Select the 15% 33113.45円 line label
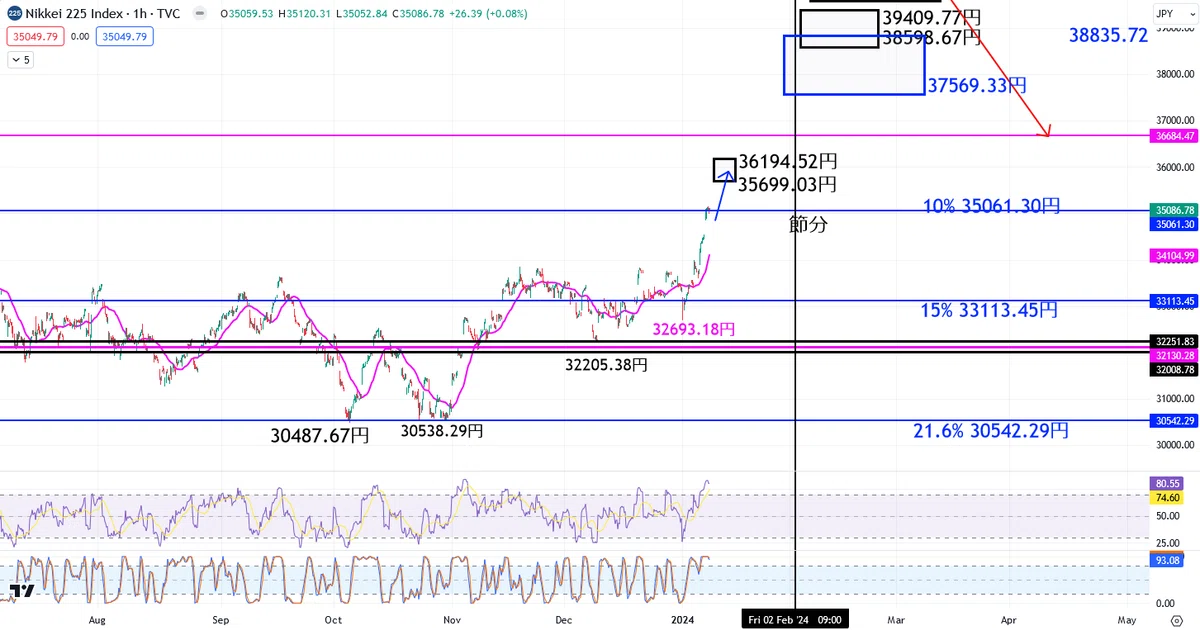The width and height of the screenshot is (1200, 630). click(988, 310)
